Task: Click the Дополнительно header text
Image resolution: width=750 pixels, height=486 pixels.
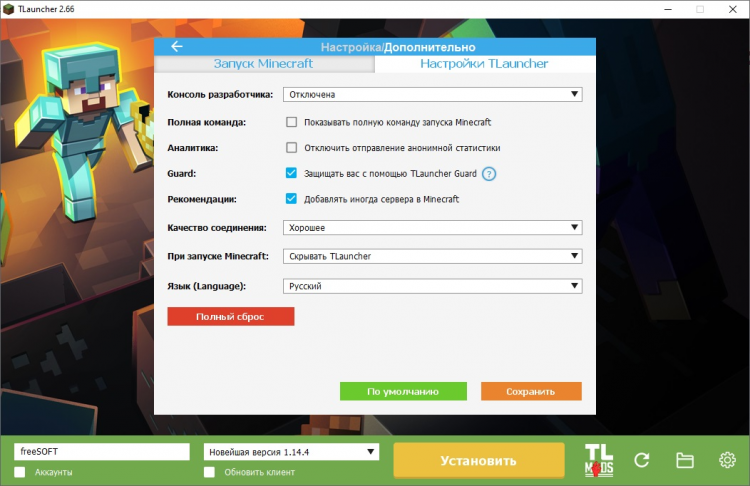Action: tap(430, 47)
